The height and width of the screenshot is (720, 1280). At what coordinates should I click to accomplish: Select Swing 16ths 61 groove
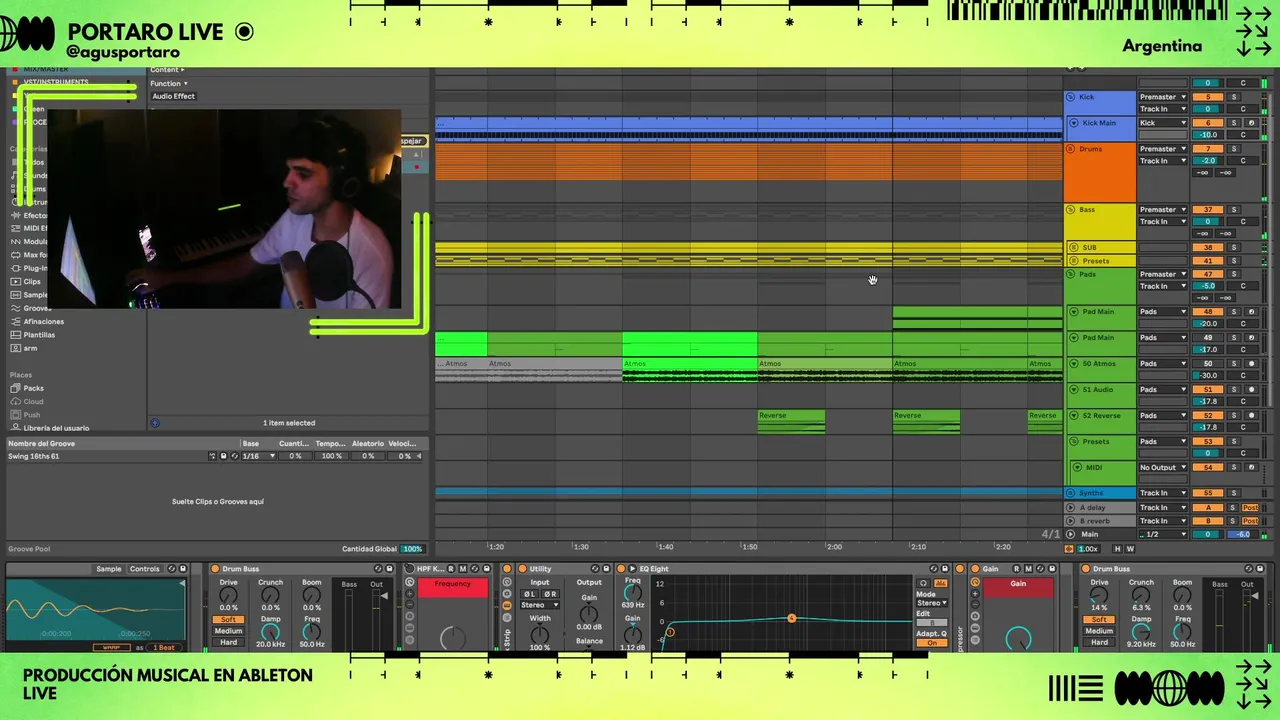tap(33, 456)
